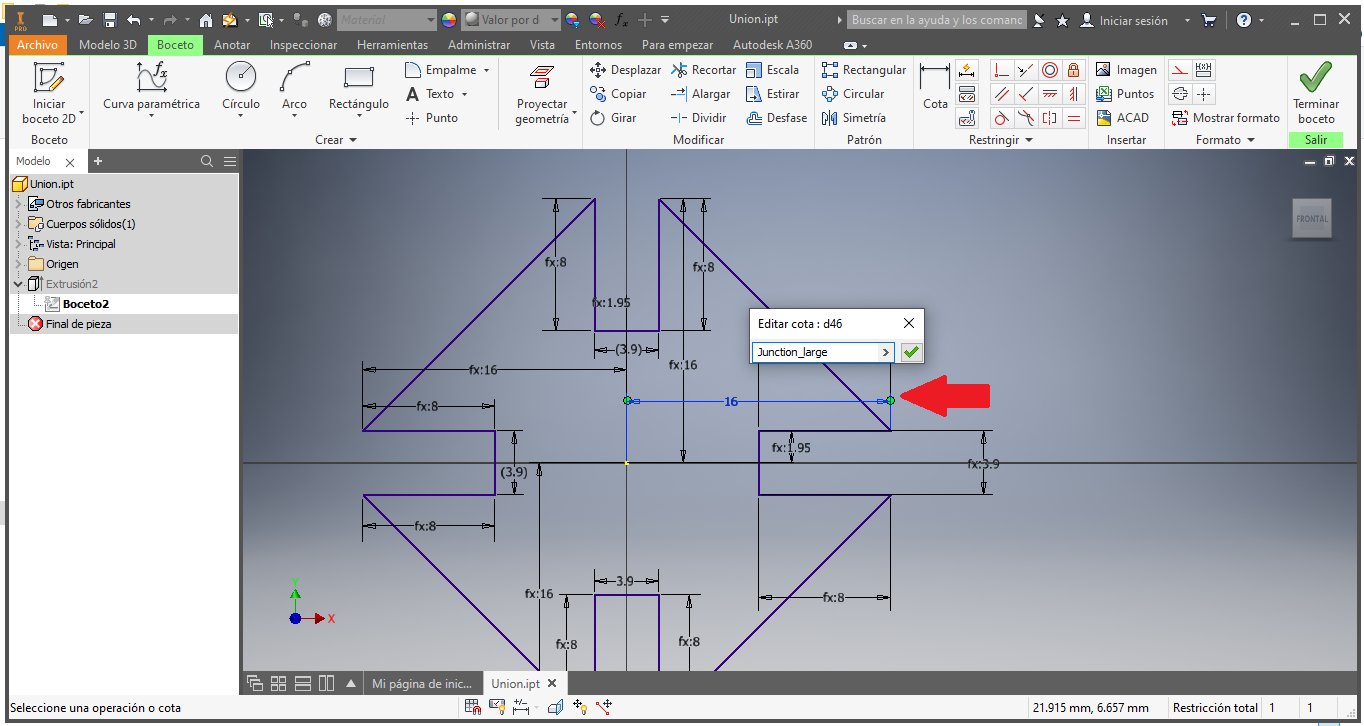Select the Estirar stretch tool
Viewport: 1364px width, 726px height.
772,94
